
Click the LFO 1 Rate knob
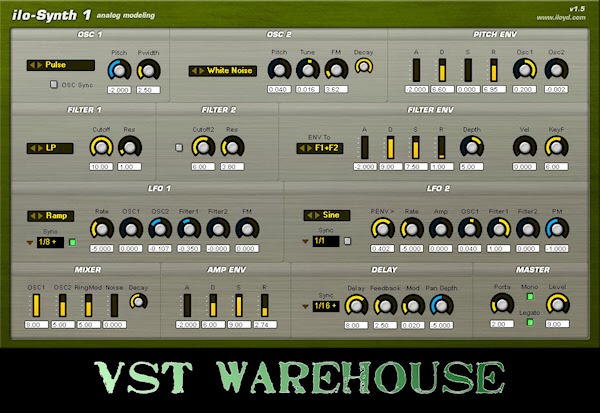click(x=102, y=229)
